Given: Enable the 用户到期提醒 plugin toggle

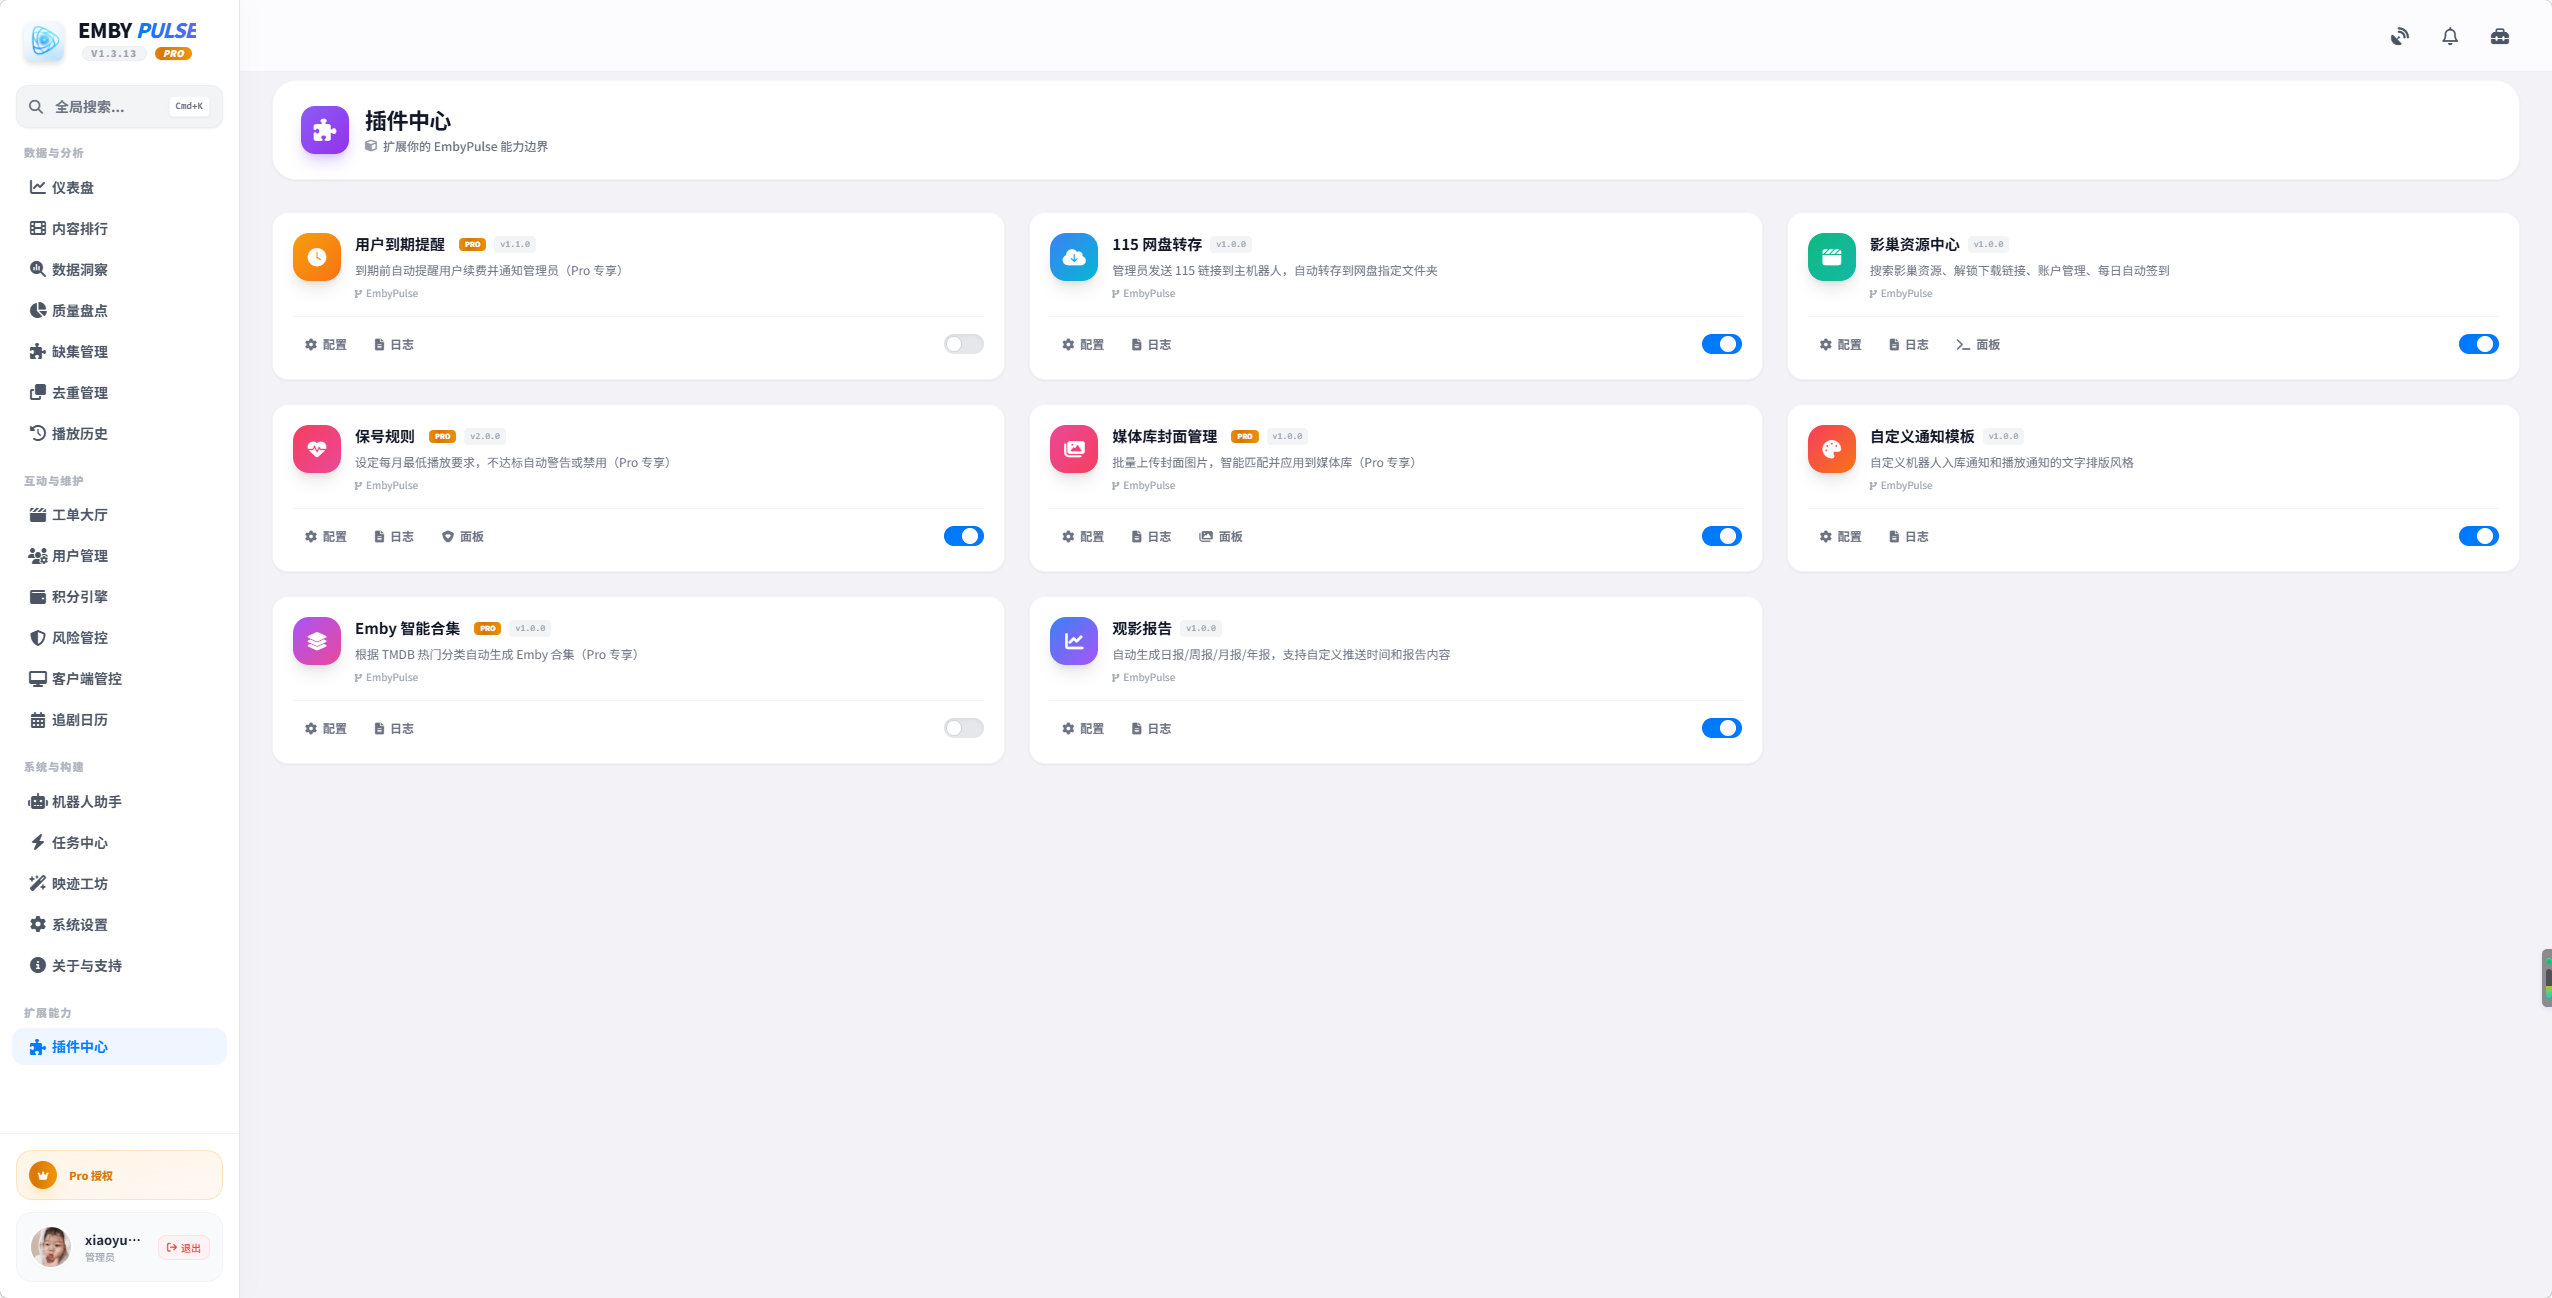Looking at the screenshot, I should click(963, 344).
